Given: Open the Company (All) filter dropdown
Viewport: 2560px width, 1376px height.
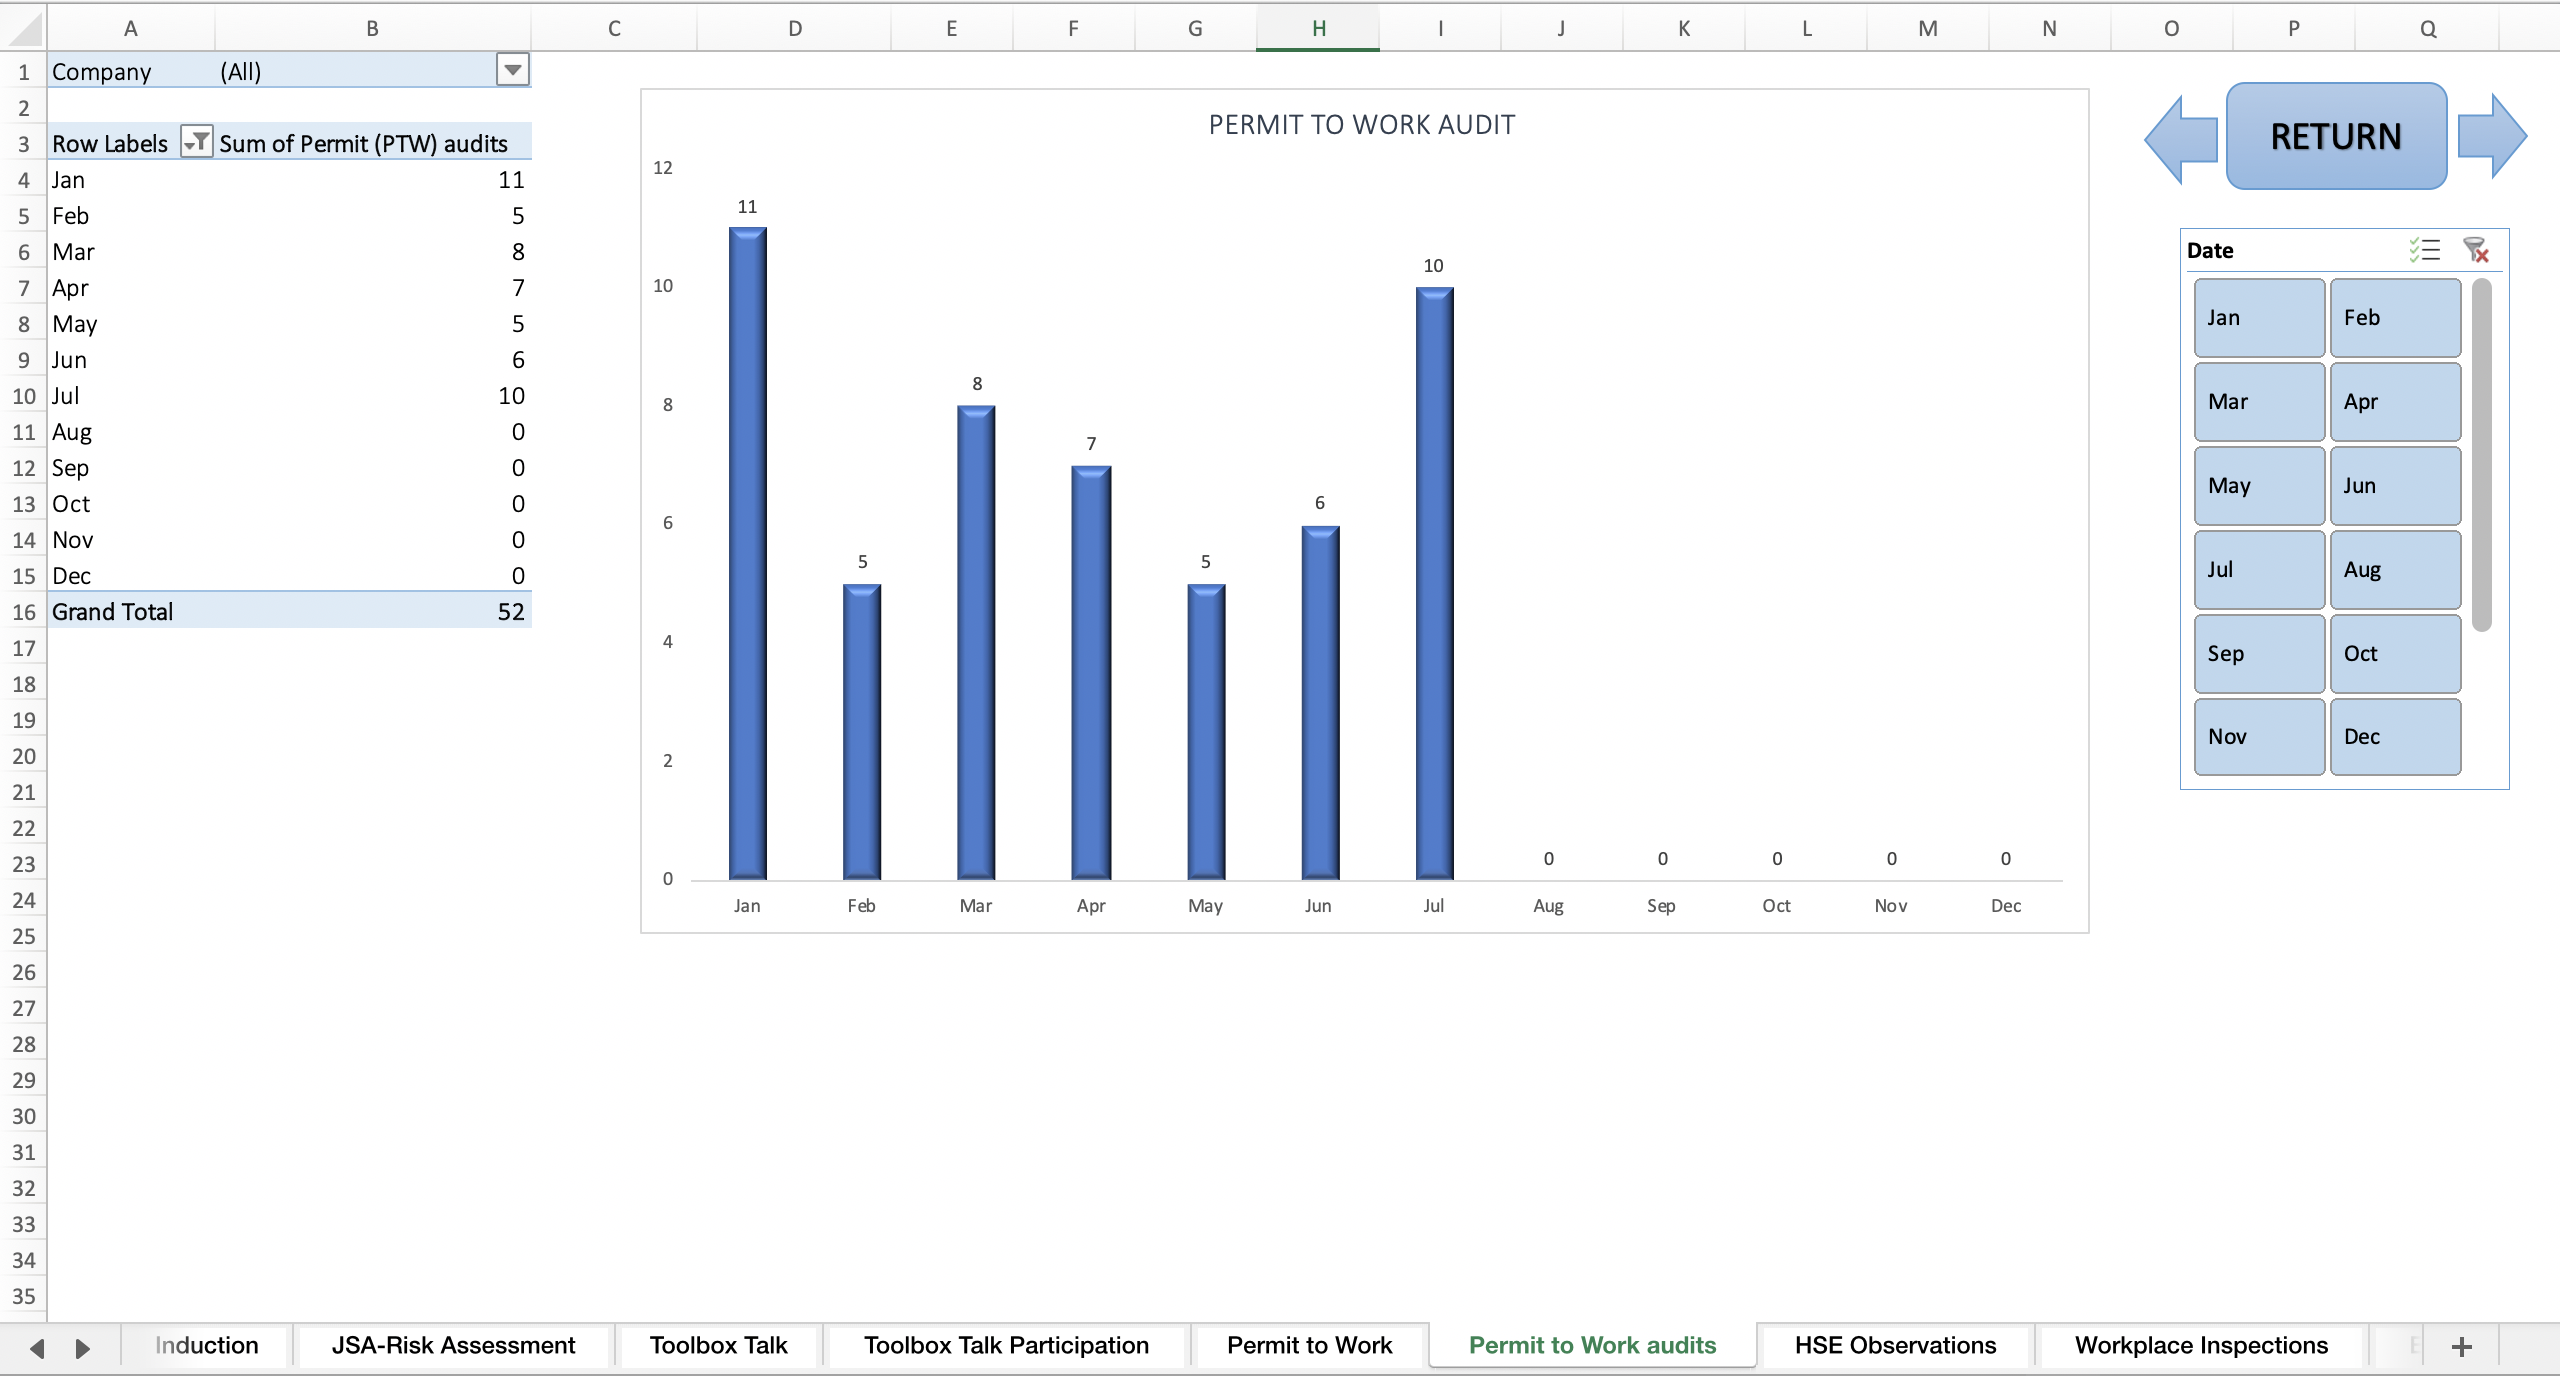Looking at the screenshot, I should (511, 70).
